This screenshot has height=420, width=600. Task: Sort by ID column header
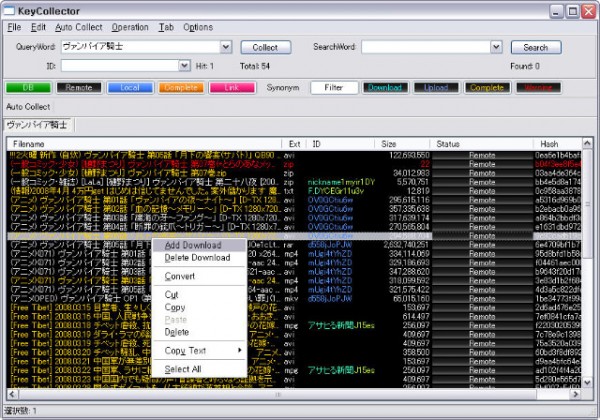341,144
